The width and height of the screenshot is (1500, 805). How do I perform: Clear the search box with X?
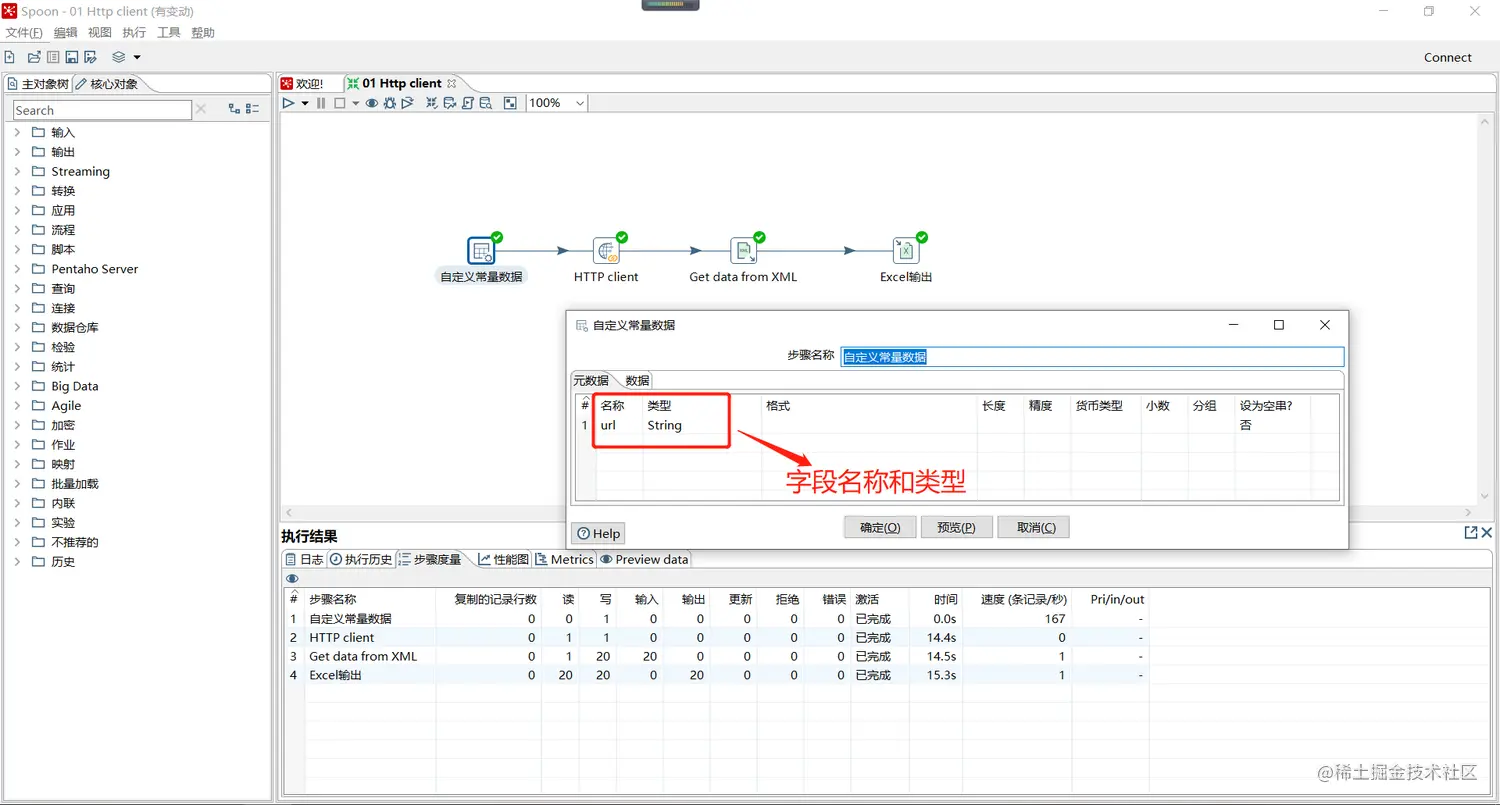(201, 109)
